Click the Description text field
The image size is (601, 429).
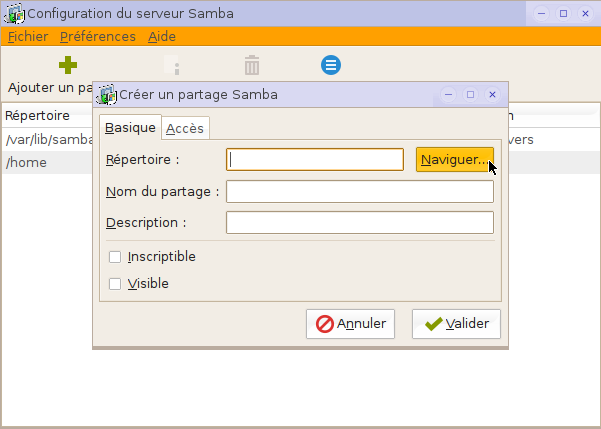[x=360, y=222]
